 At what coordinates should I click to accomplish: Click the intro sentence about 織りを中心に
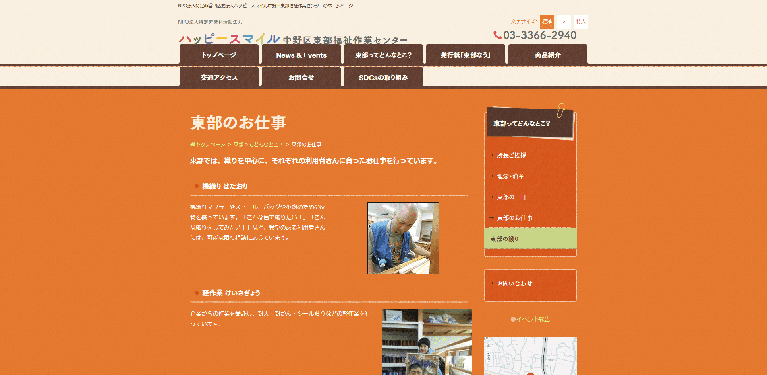click(x=314, y=160)
